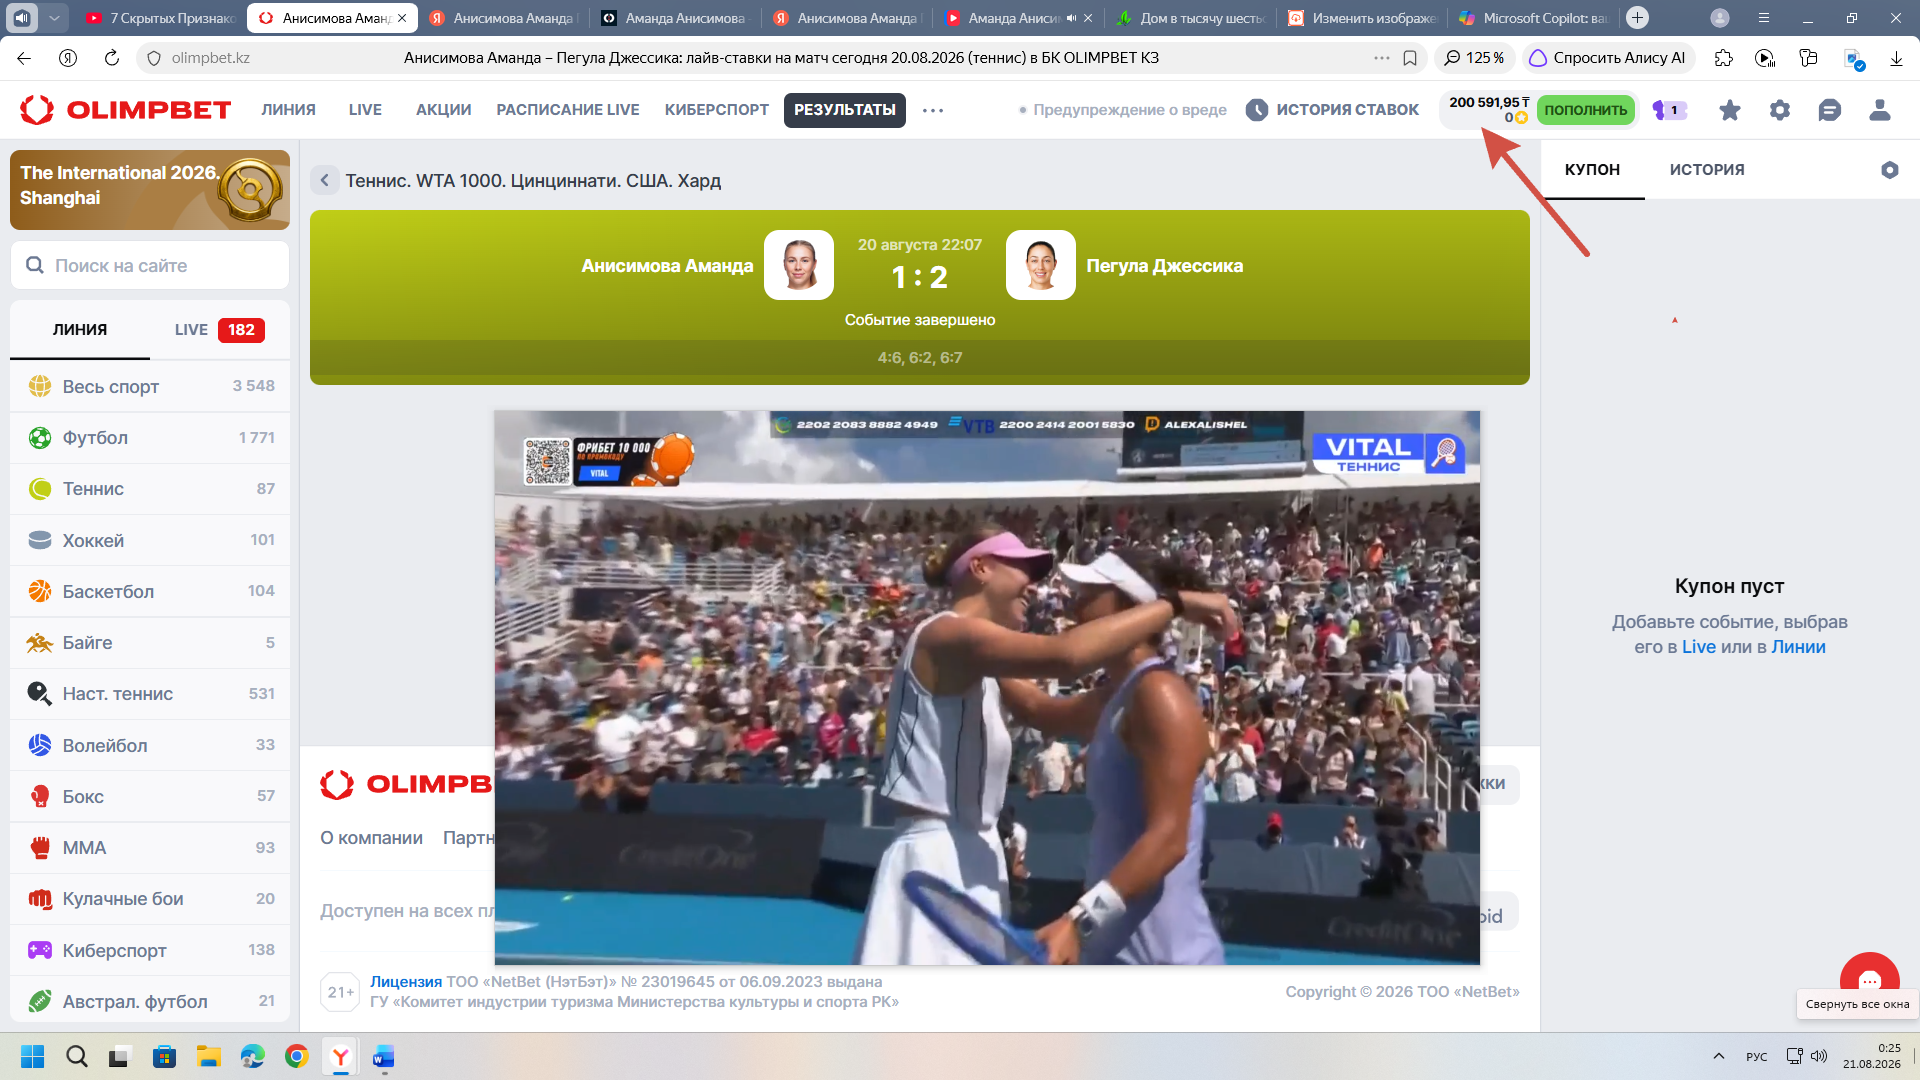This screenshot has width=1920, height=1080.
Task: Open a new browser tab with plus
Action: 1637,17
